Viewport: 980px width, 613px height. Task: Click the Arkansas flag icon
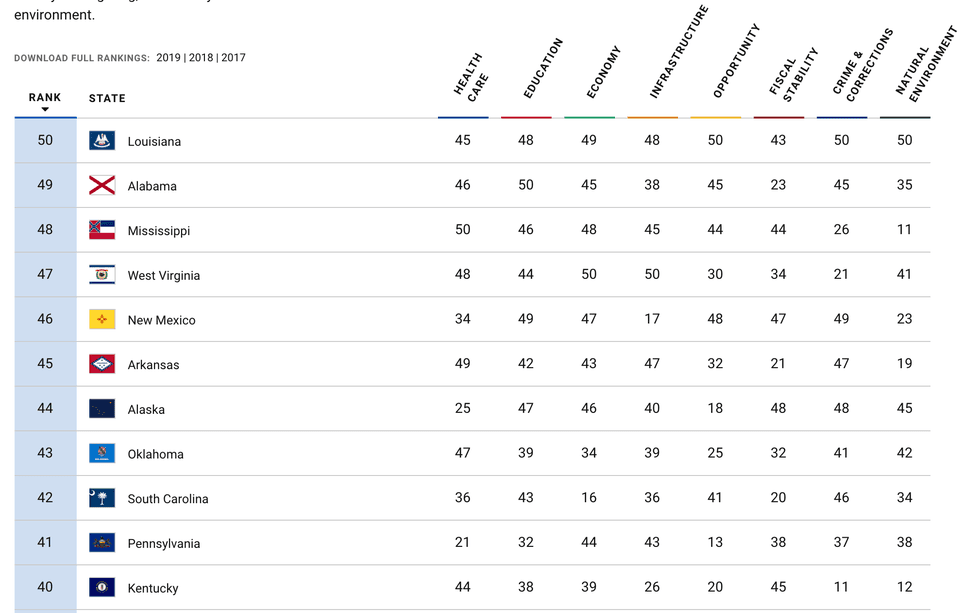(x=102, y=364)
